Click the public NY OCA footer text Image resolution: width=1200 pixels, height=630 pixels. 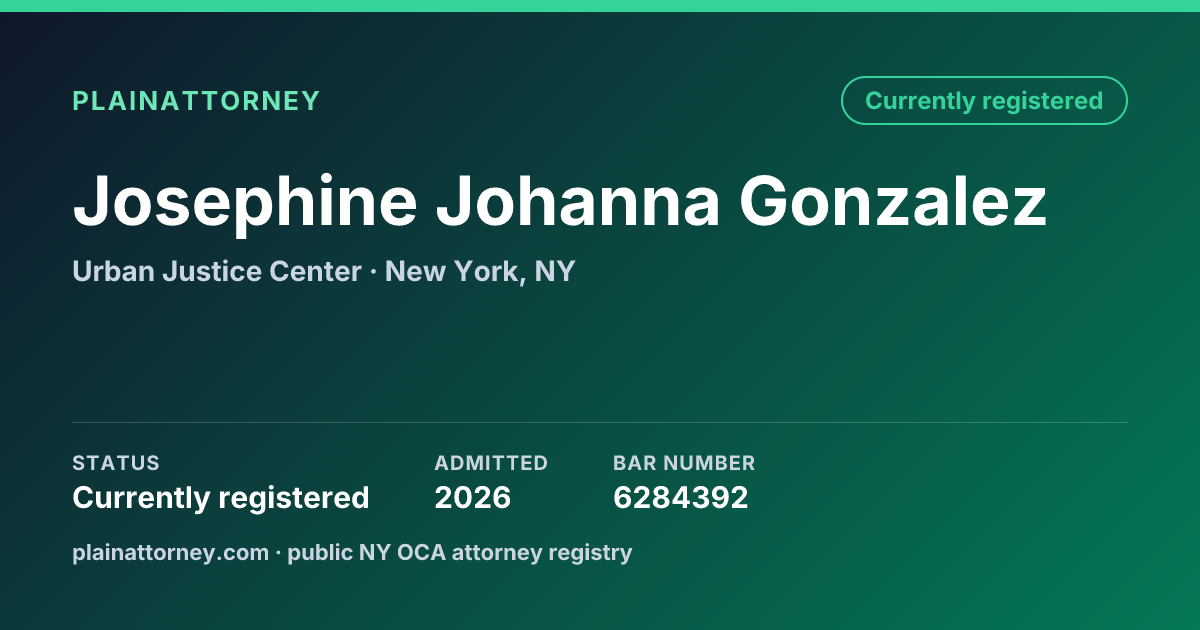tap(367, 552)
